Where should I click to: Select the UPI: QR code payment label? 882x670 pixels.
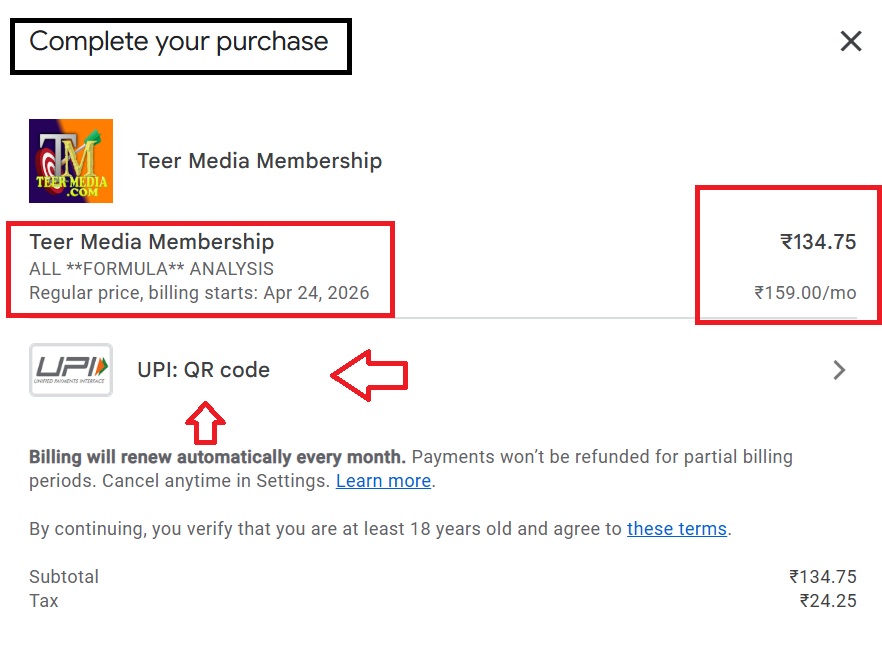203,370
